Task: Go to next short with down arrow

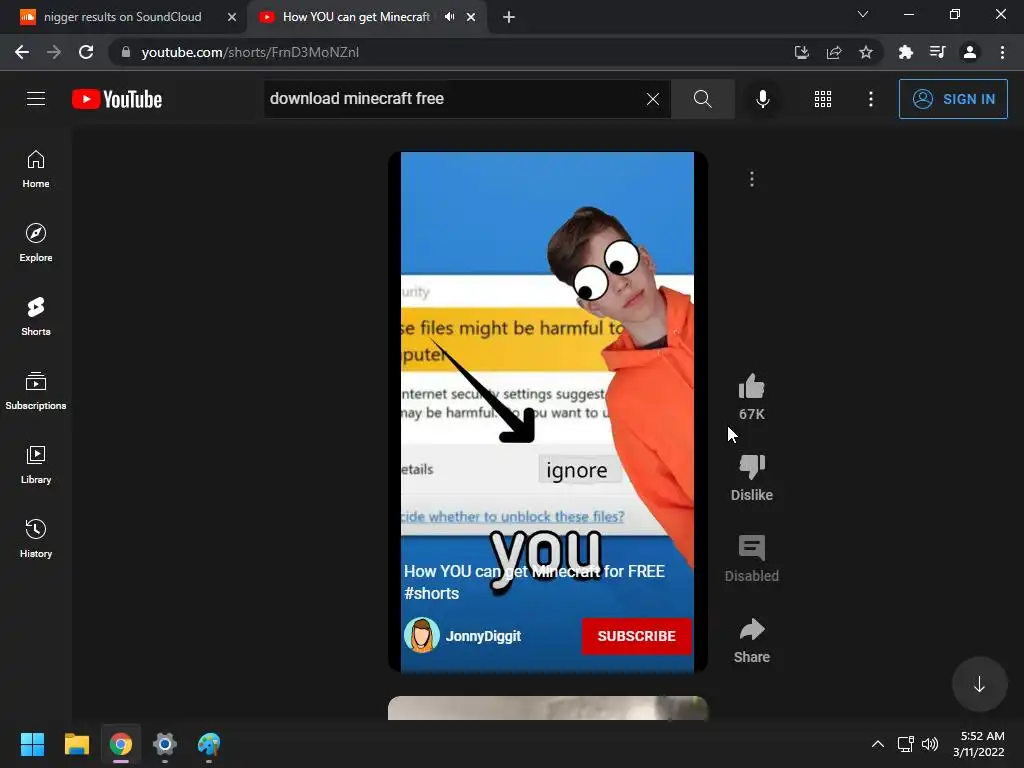Action: [x=979, y=684]
